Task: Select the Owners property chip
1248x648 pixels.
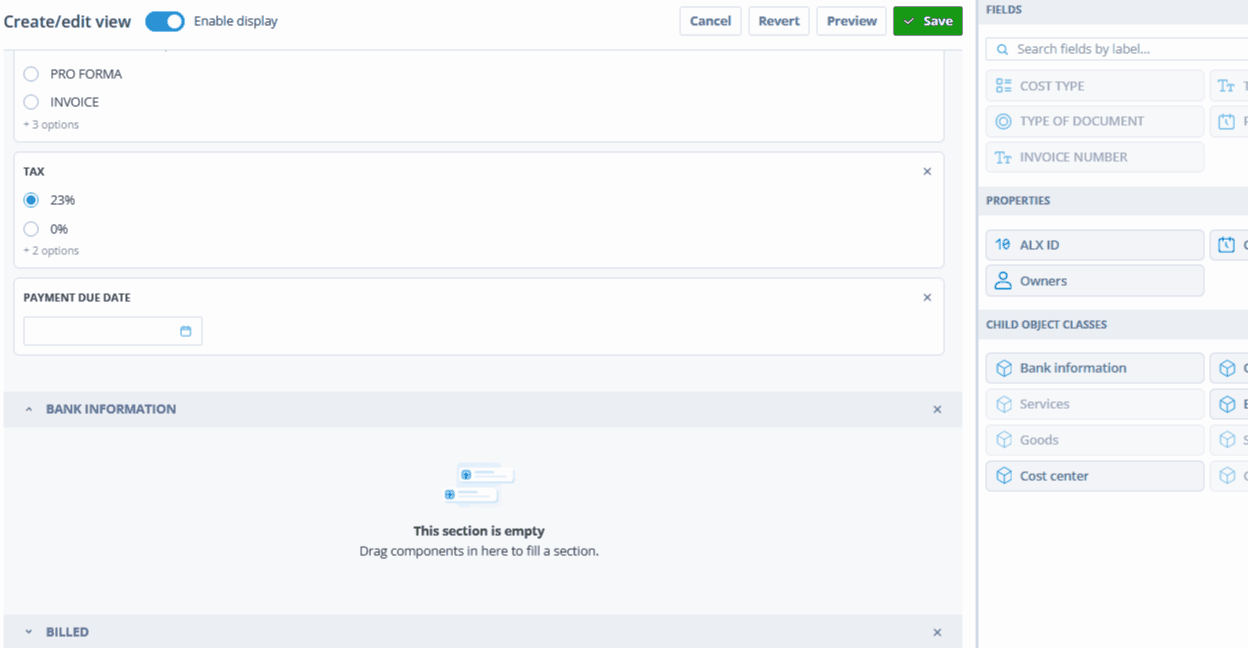Action: pyautogui.click(x=1095, y=281)
